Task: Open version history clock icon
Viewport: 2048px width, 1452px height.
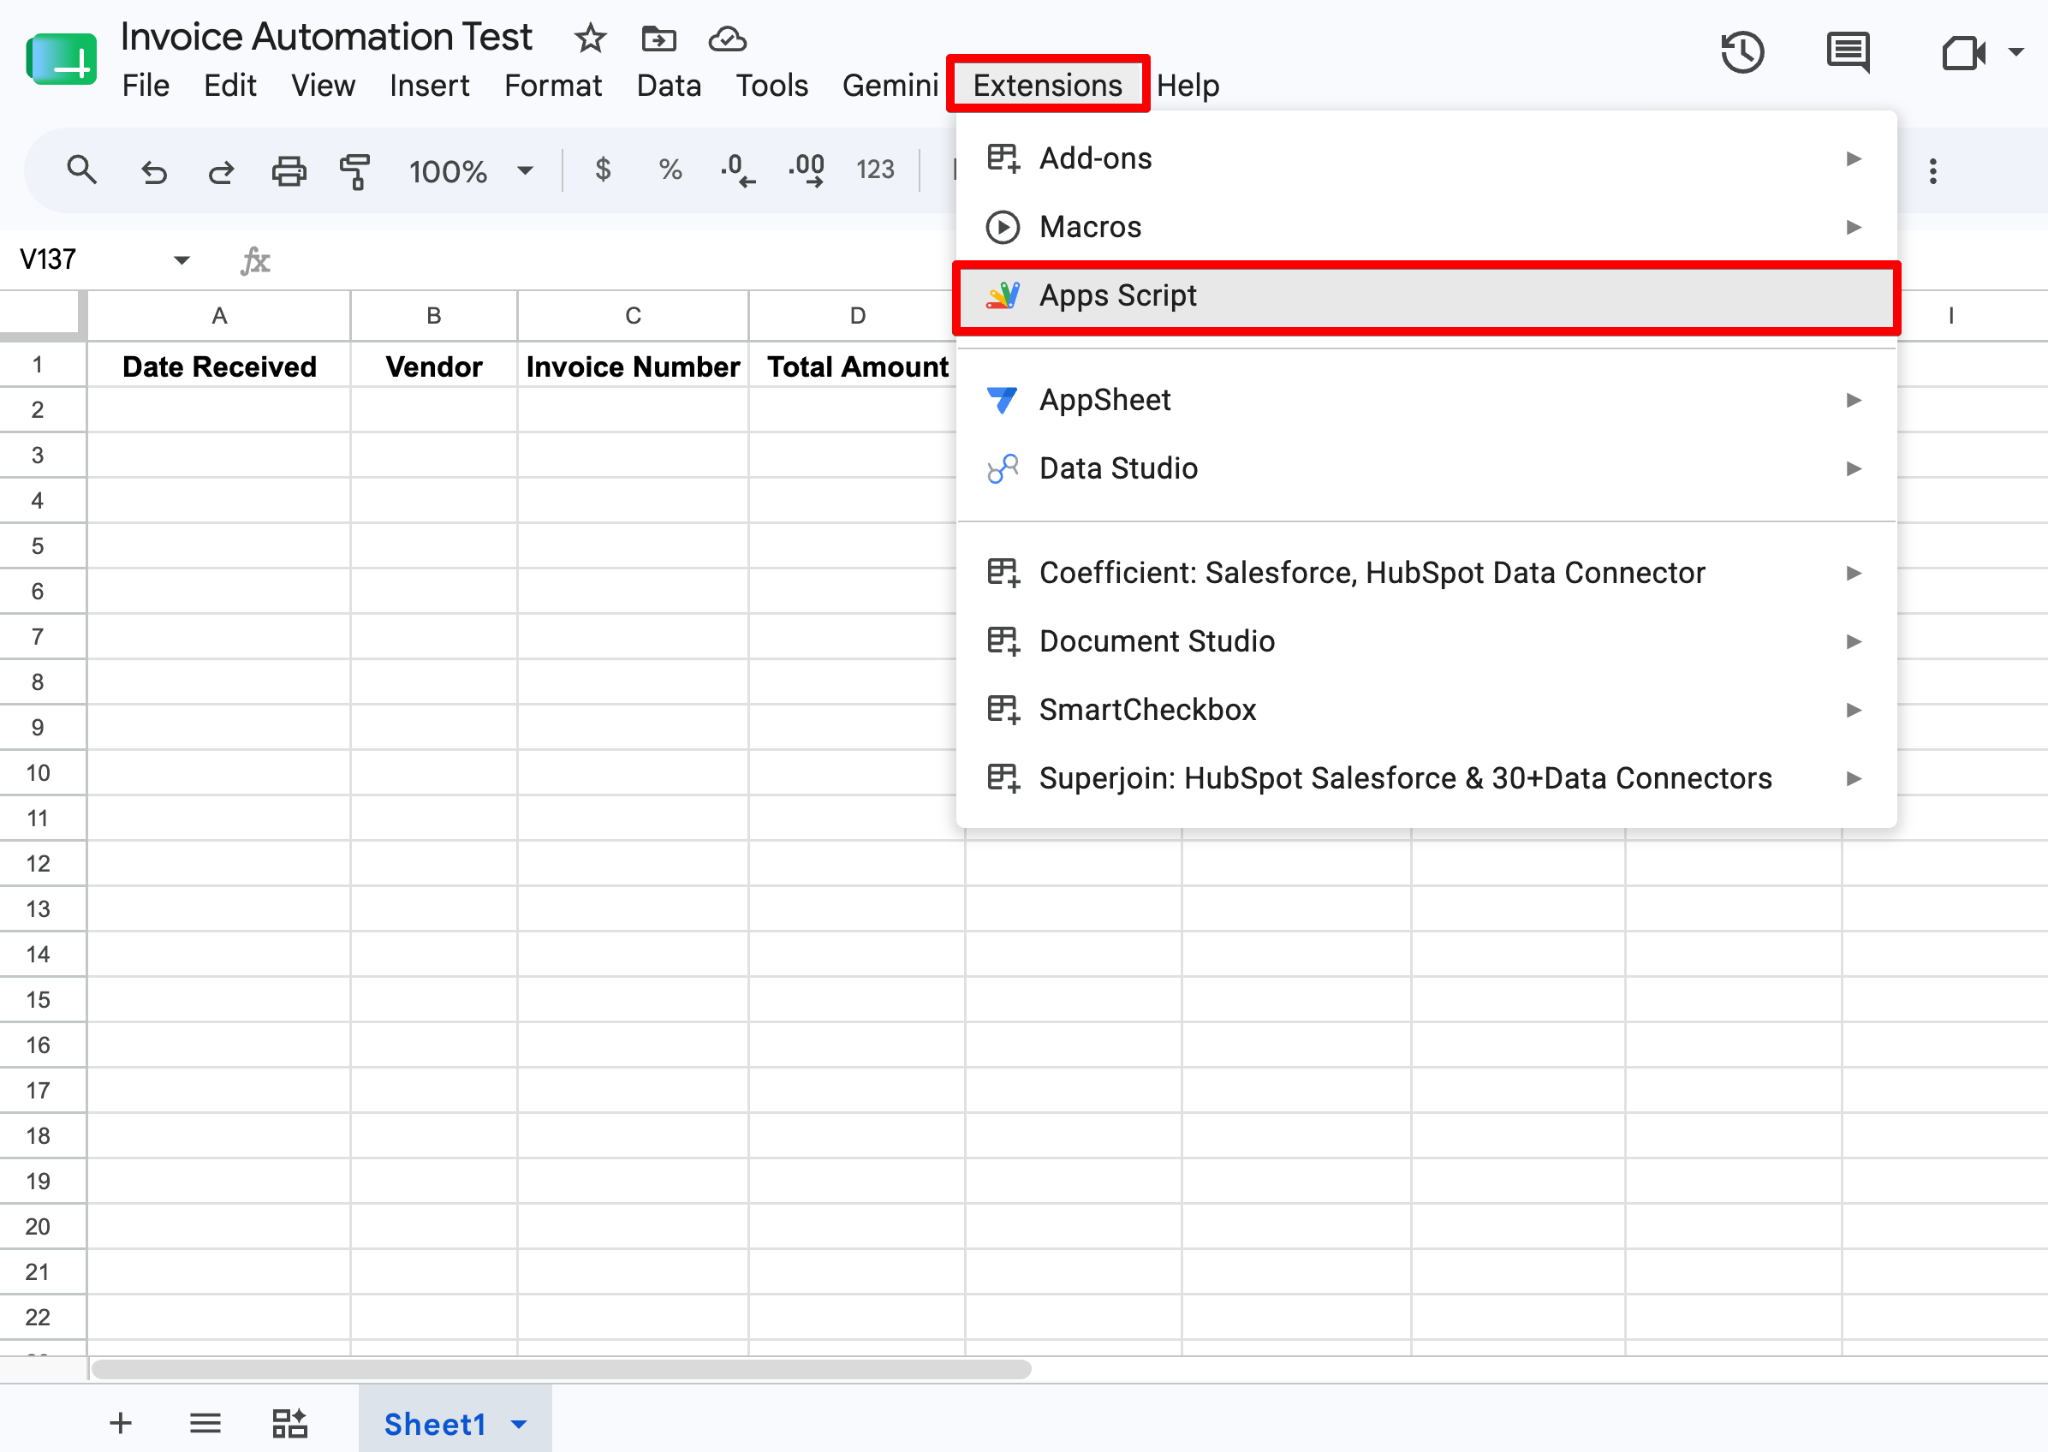Action: click(x=1742, y=52)
